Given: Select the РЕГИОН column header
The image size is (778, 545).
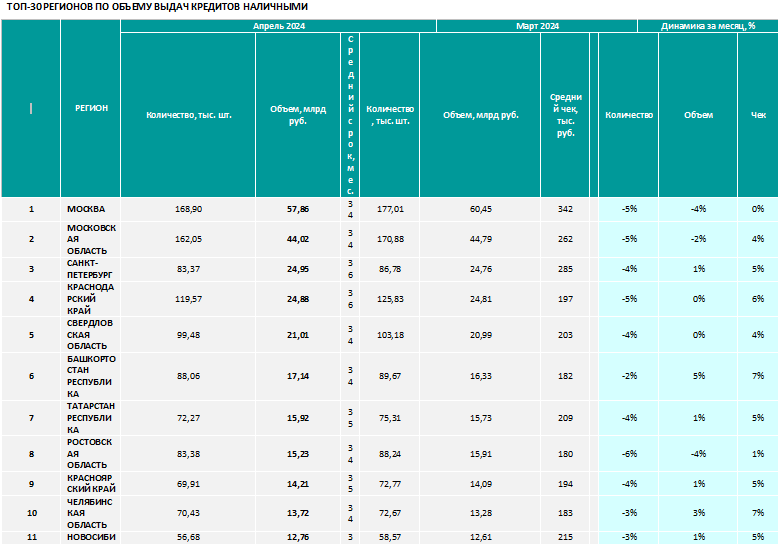Looking at the screenshot, I should pos(90,108).
